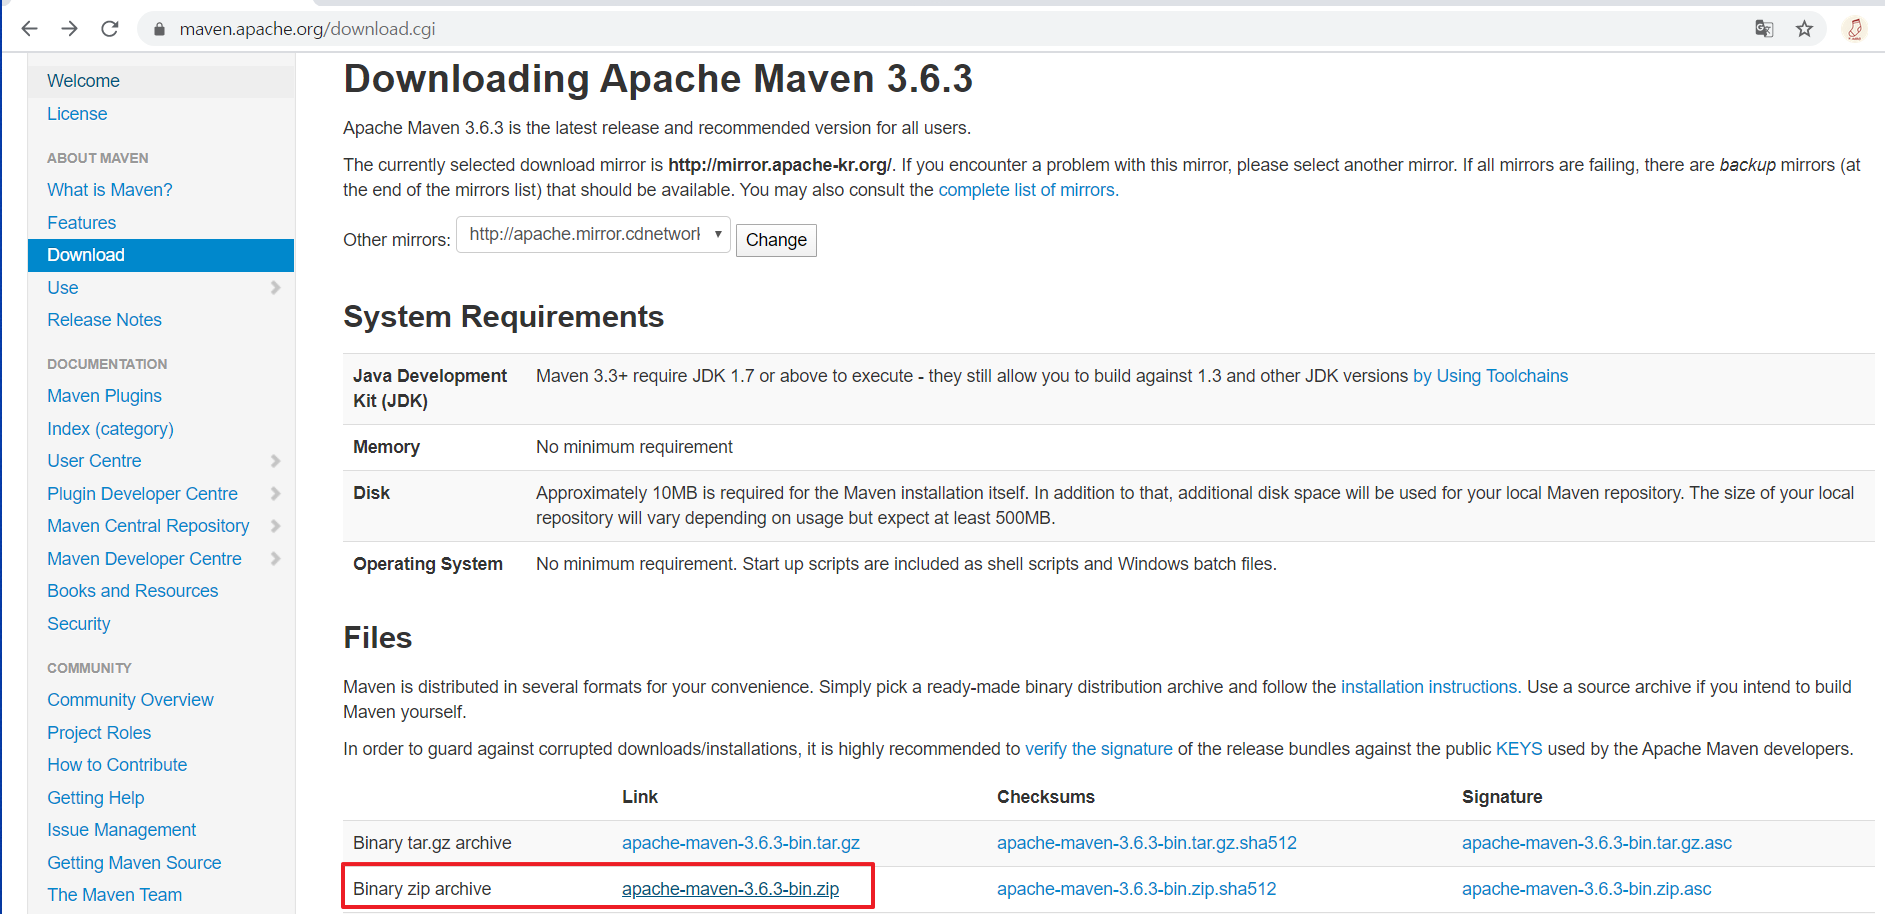Open the User Centre sidebar link

94,461
